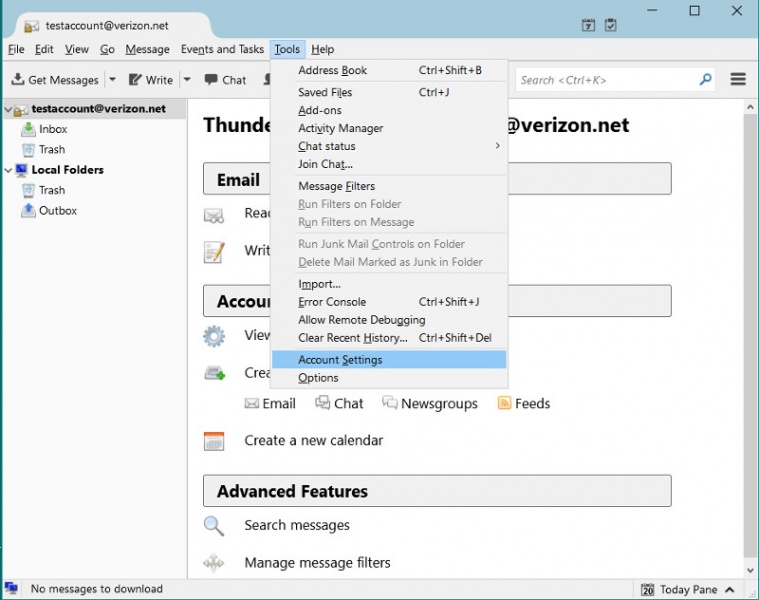Click the Read messages envelope icon
Screen dimensions: 759x600
click(213, 215)
